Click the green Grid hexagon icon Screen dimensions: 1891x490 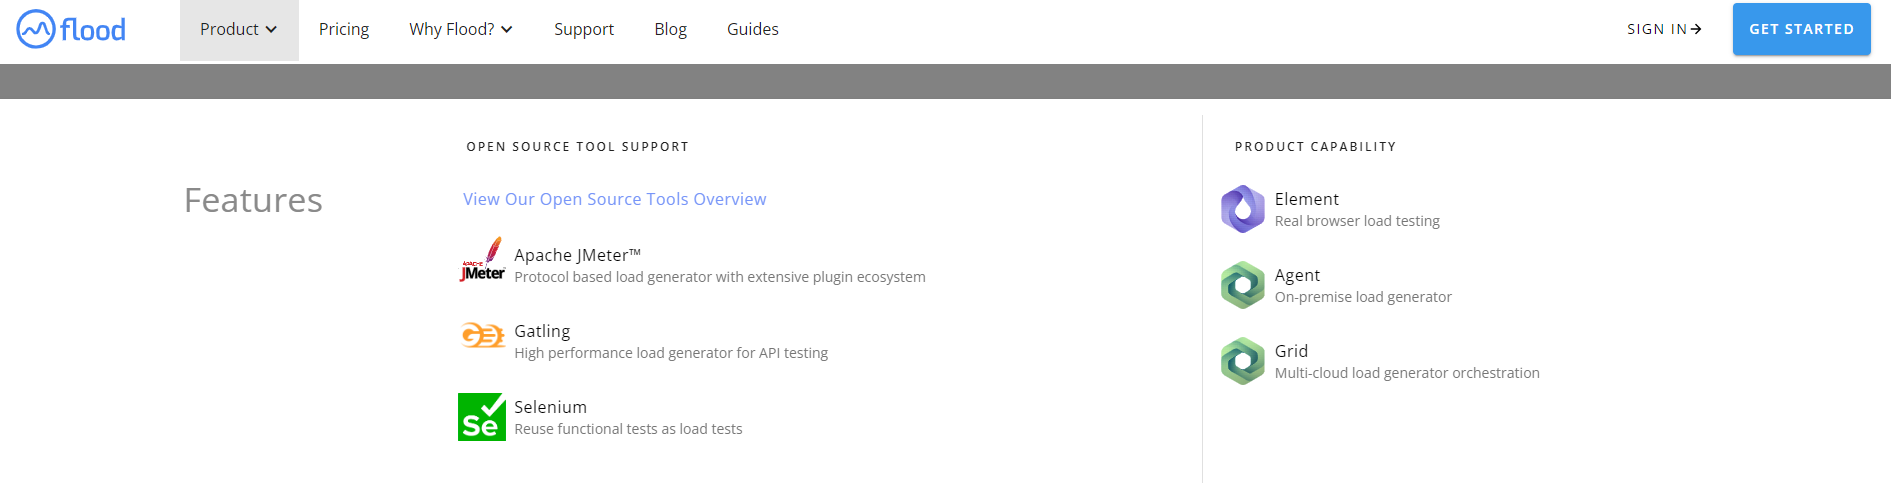1243,361
